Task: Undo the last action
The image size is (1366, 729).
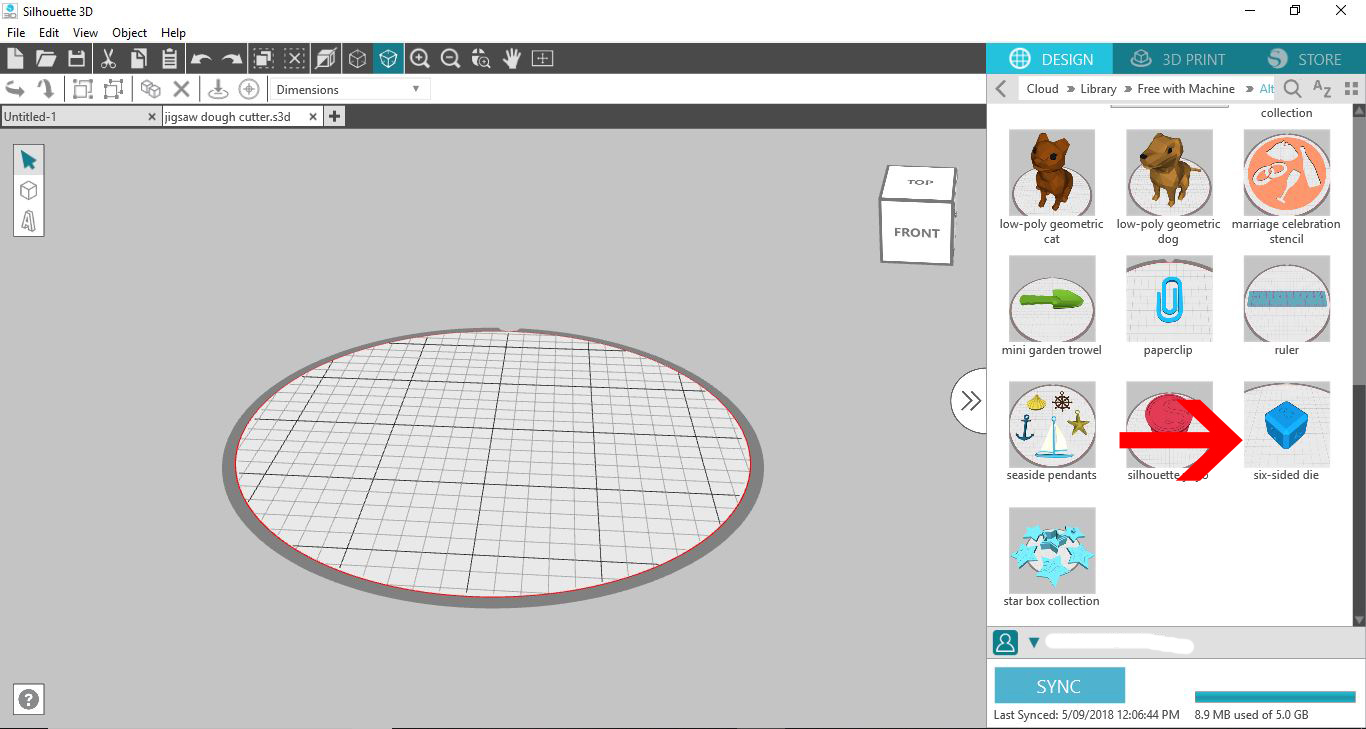Action: (201, 59)
